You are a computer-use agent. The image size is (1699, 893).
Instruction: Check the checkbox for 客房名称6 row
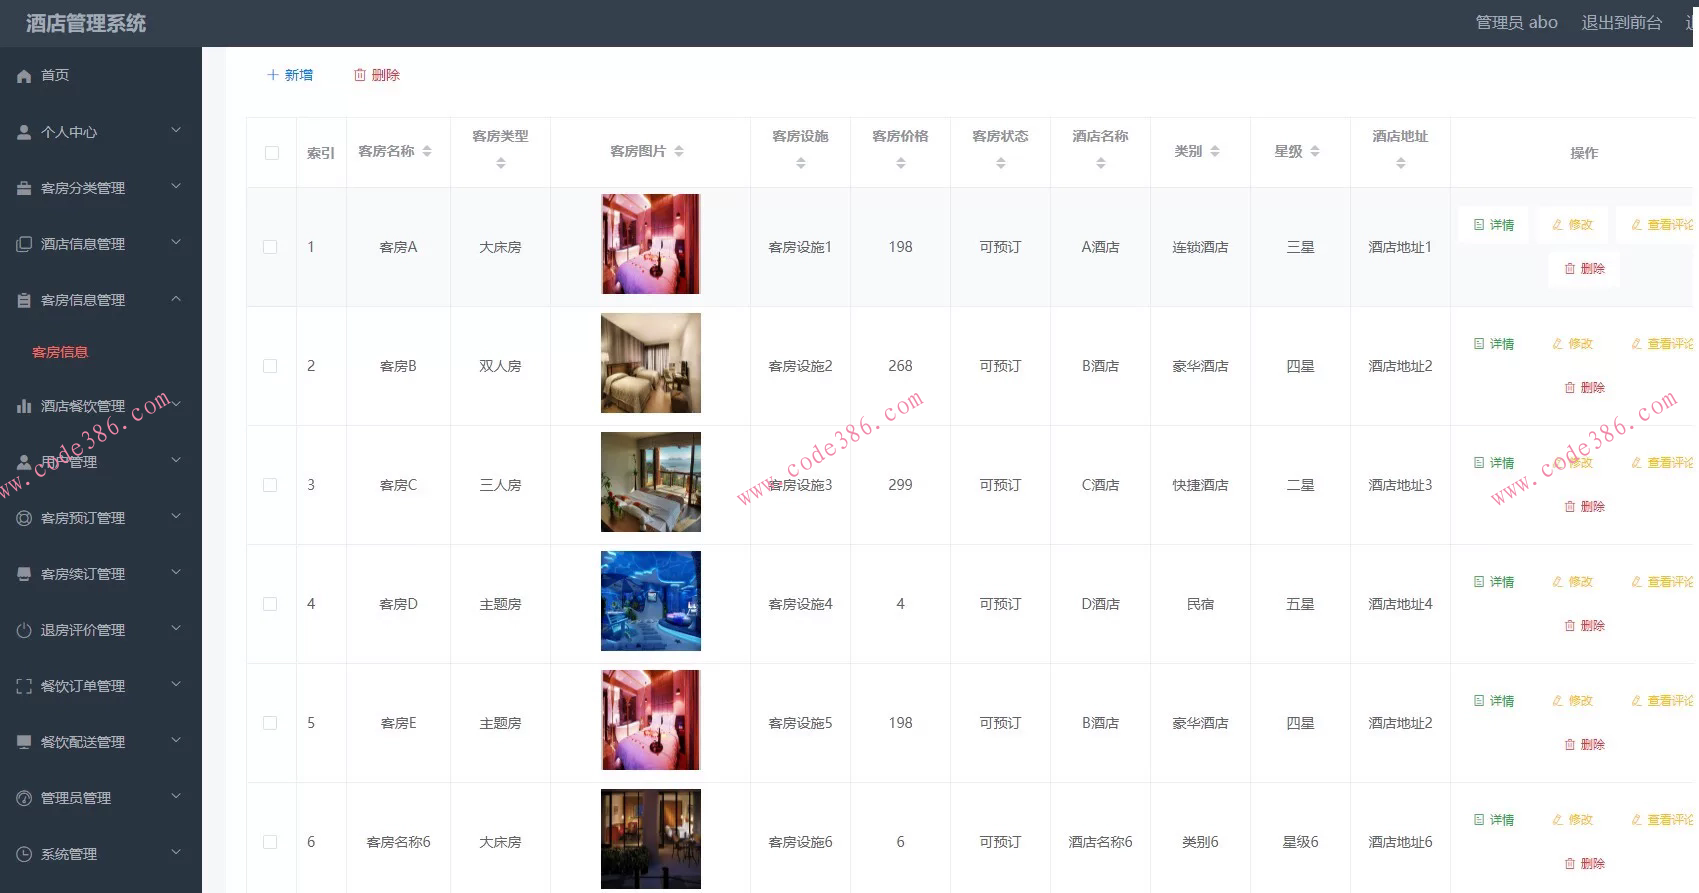click(270, 842)
